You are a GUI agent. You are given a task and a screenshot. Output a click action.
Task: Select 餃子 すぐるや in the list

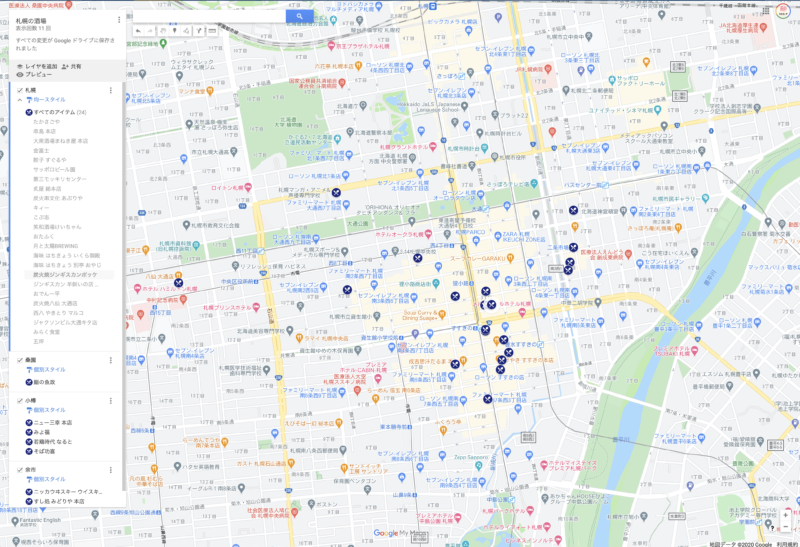(x=49, y=160)
